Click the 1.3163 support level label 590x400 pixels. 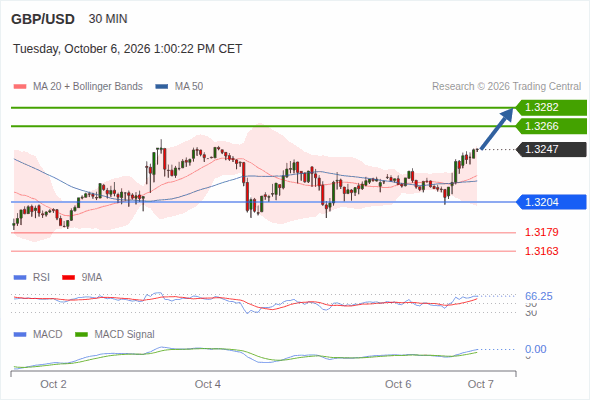[x=541, y=251]
